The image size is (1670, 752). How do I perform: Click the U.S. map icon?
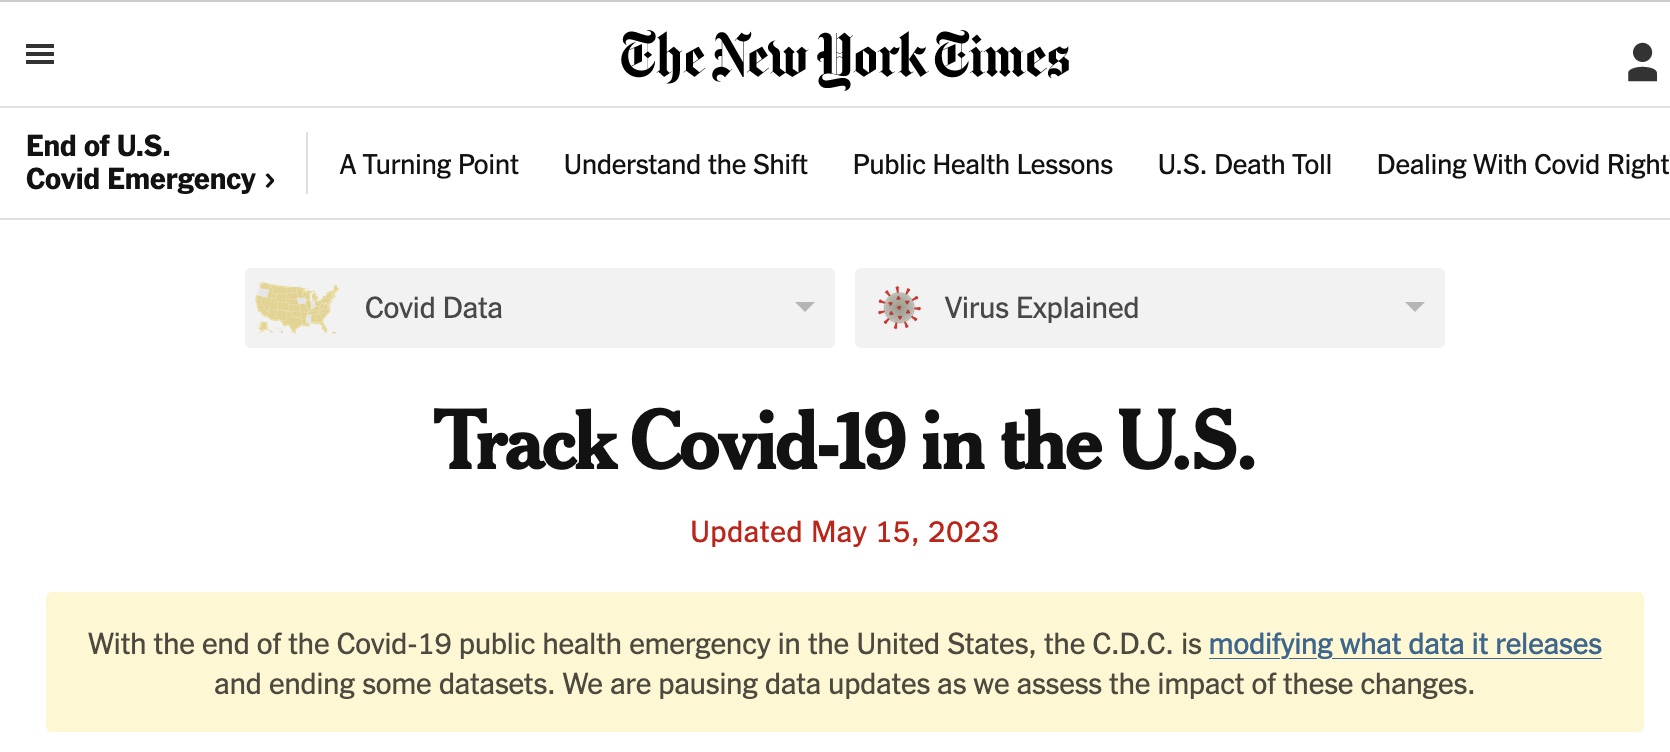[x=297, y=308]
